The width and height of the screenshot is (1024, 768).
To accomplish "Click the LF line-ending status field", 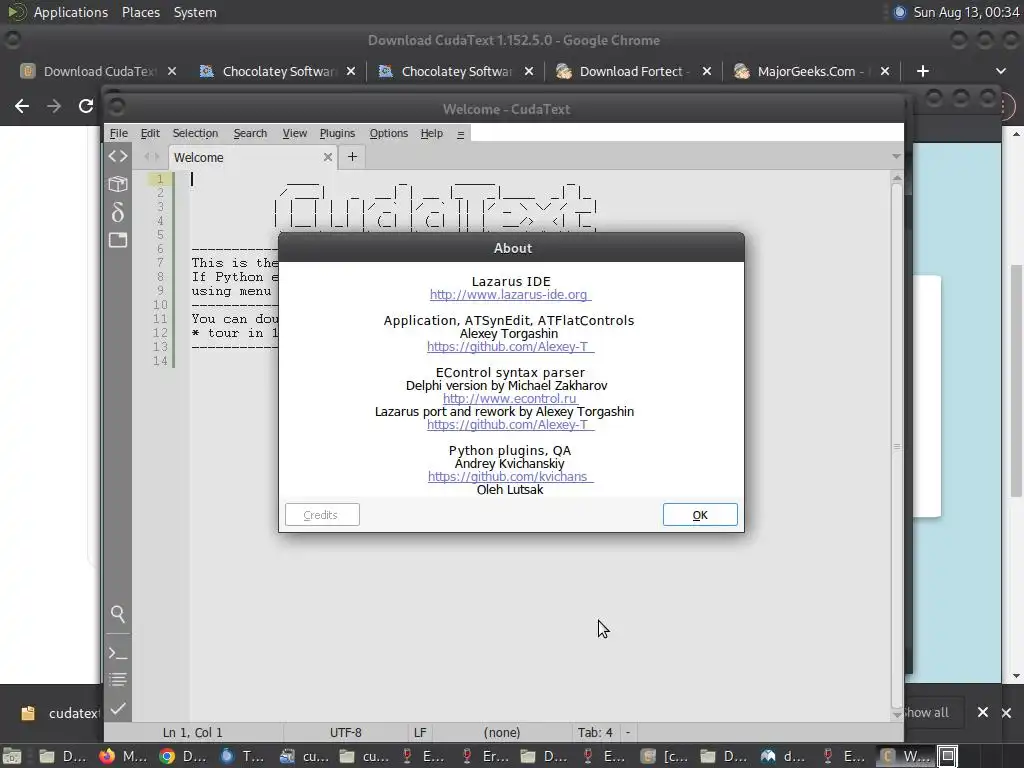I will [x=420, y=733].
